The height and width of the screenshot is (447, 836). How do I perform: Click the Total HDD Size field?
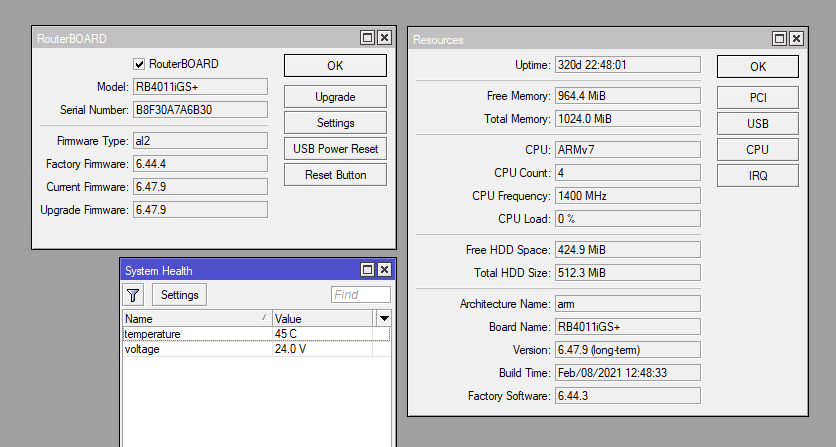628,273
